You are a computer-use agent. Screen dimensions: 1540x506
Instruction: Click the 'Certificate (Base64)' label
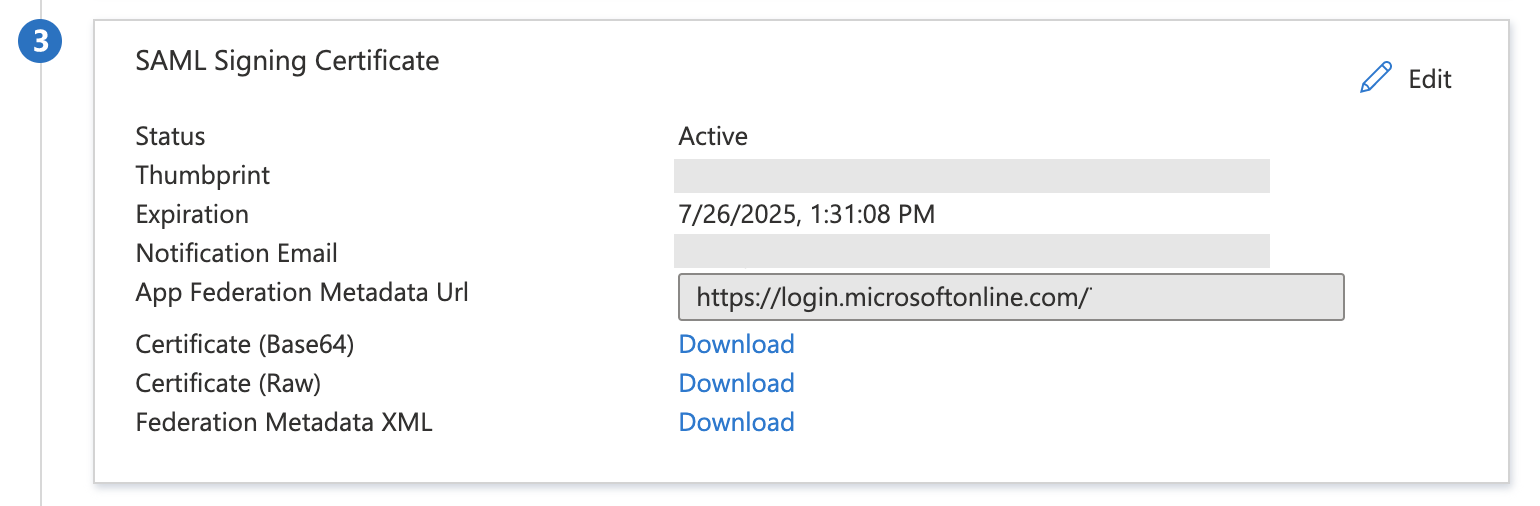tap(245, 345)
